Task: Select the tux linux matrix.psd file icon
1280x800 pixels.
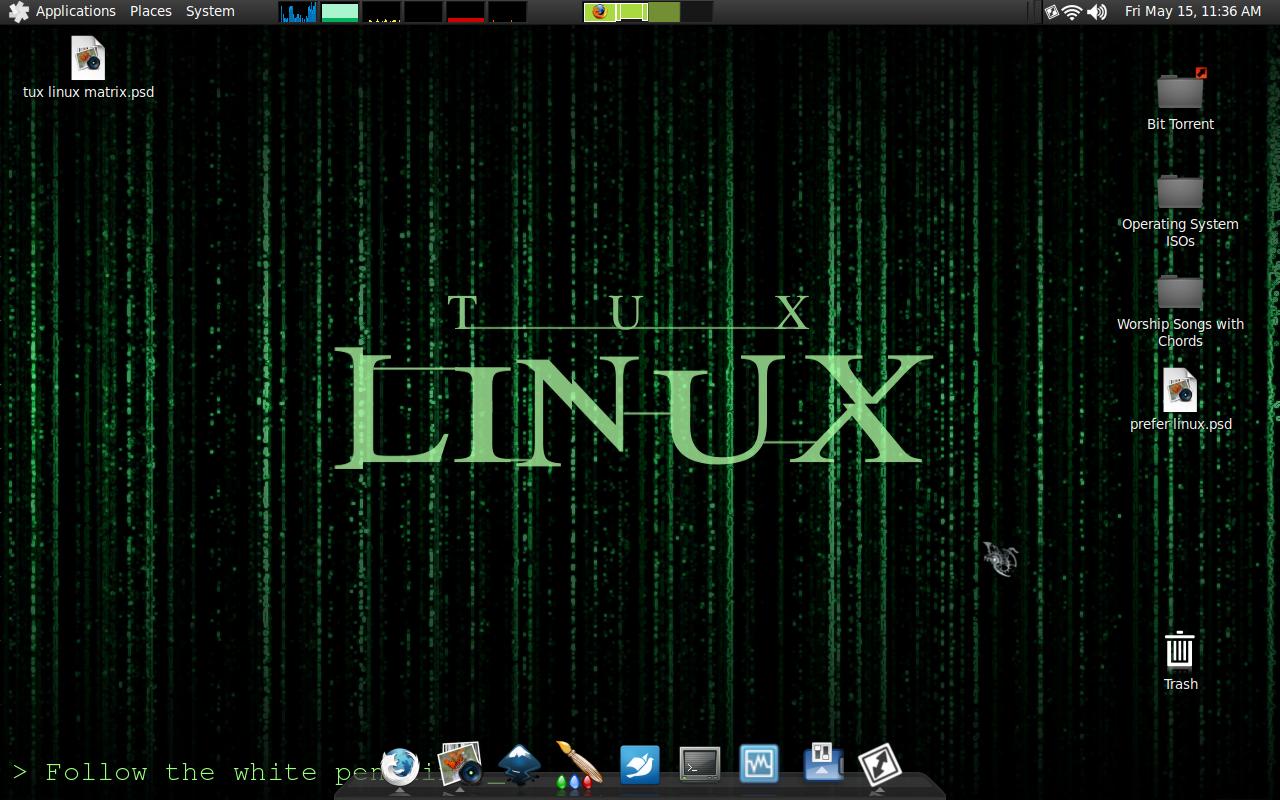Action: [x=88, y=58]
